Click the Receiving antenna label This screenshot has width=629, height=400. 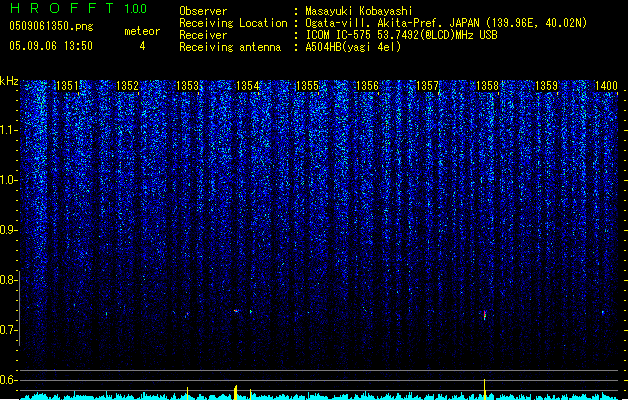point(230,47)
